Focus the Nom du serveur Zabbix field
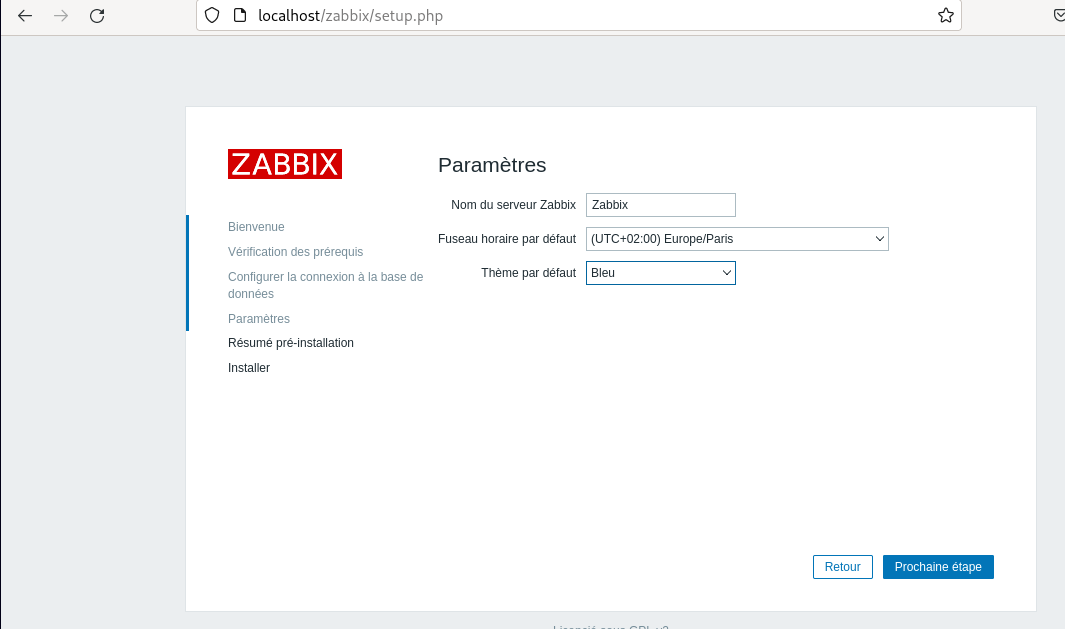Image resolution: width=1065 pixels, height=629 pixels. pyautogui.click(x=661, y=205)
